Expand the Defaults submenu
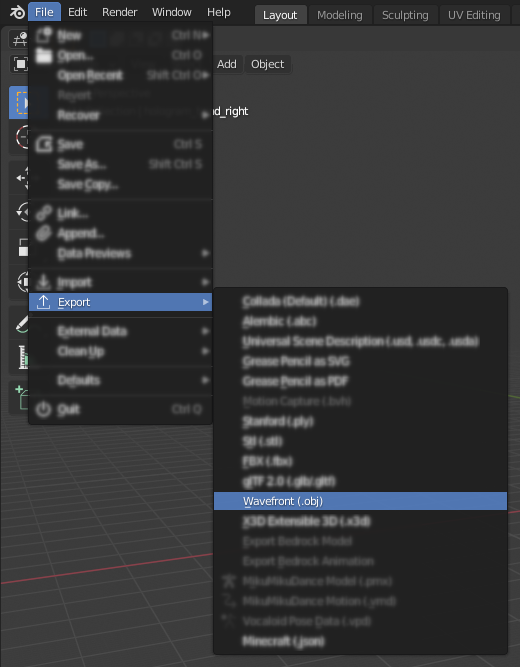 point(121,380)
